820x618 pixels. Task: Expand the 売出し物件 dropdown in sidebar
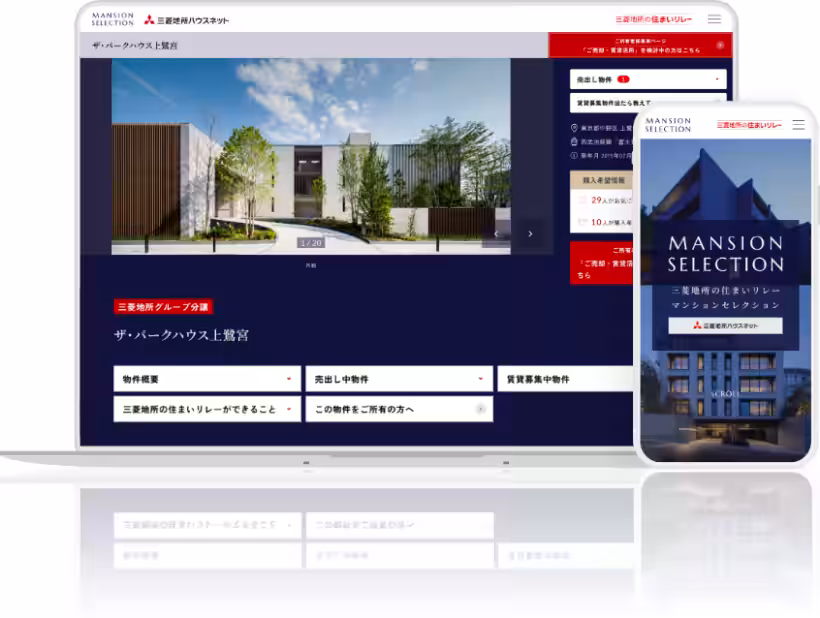point(648,79)
